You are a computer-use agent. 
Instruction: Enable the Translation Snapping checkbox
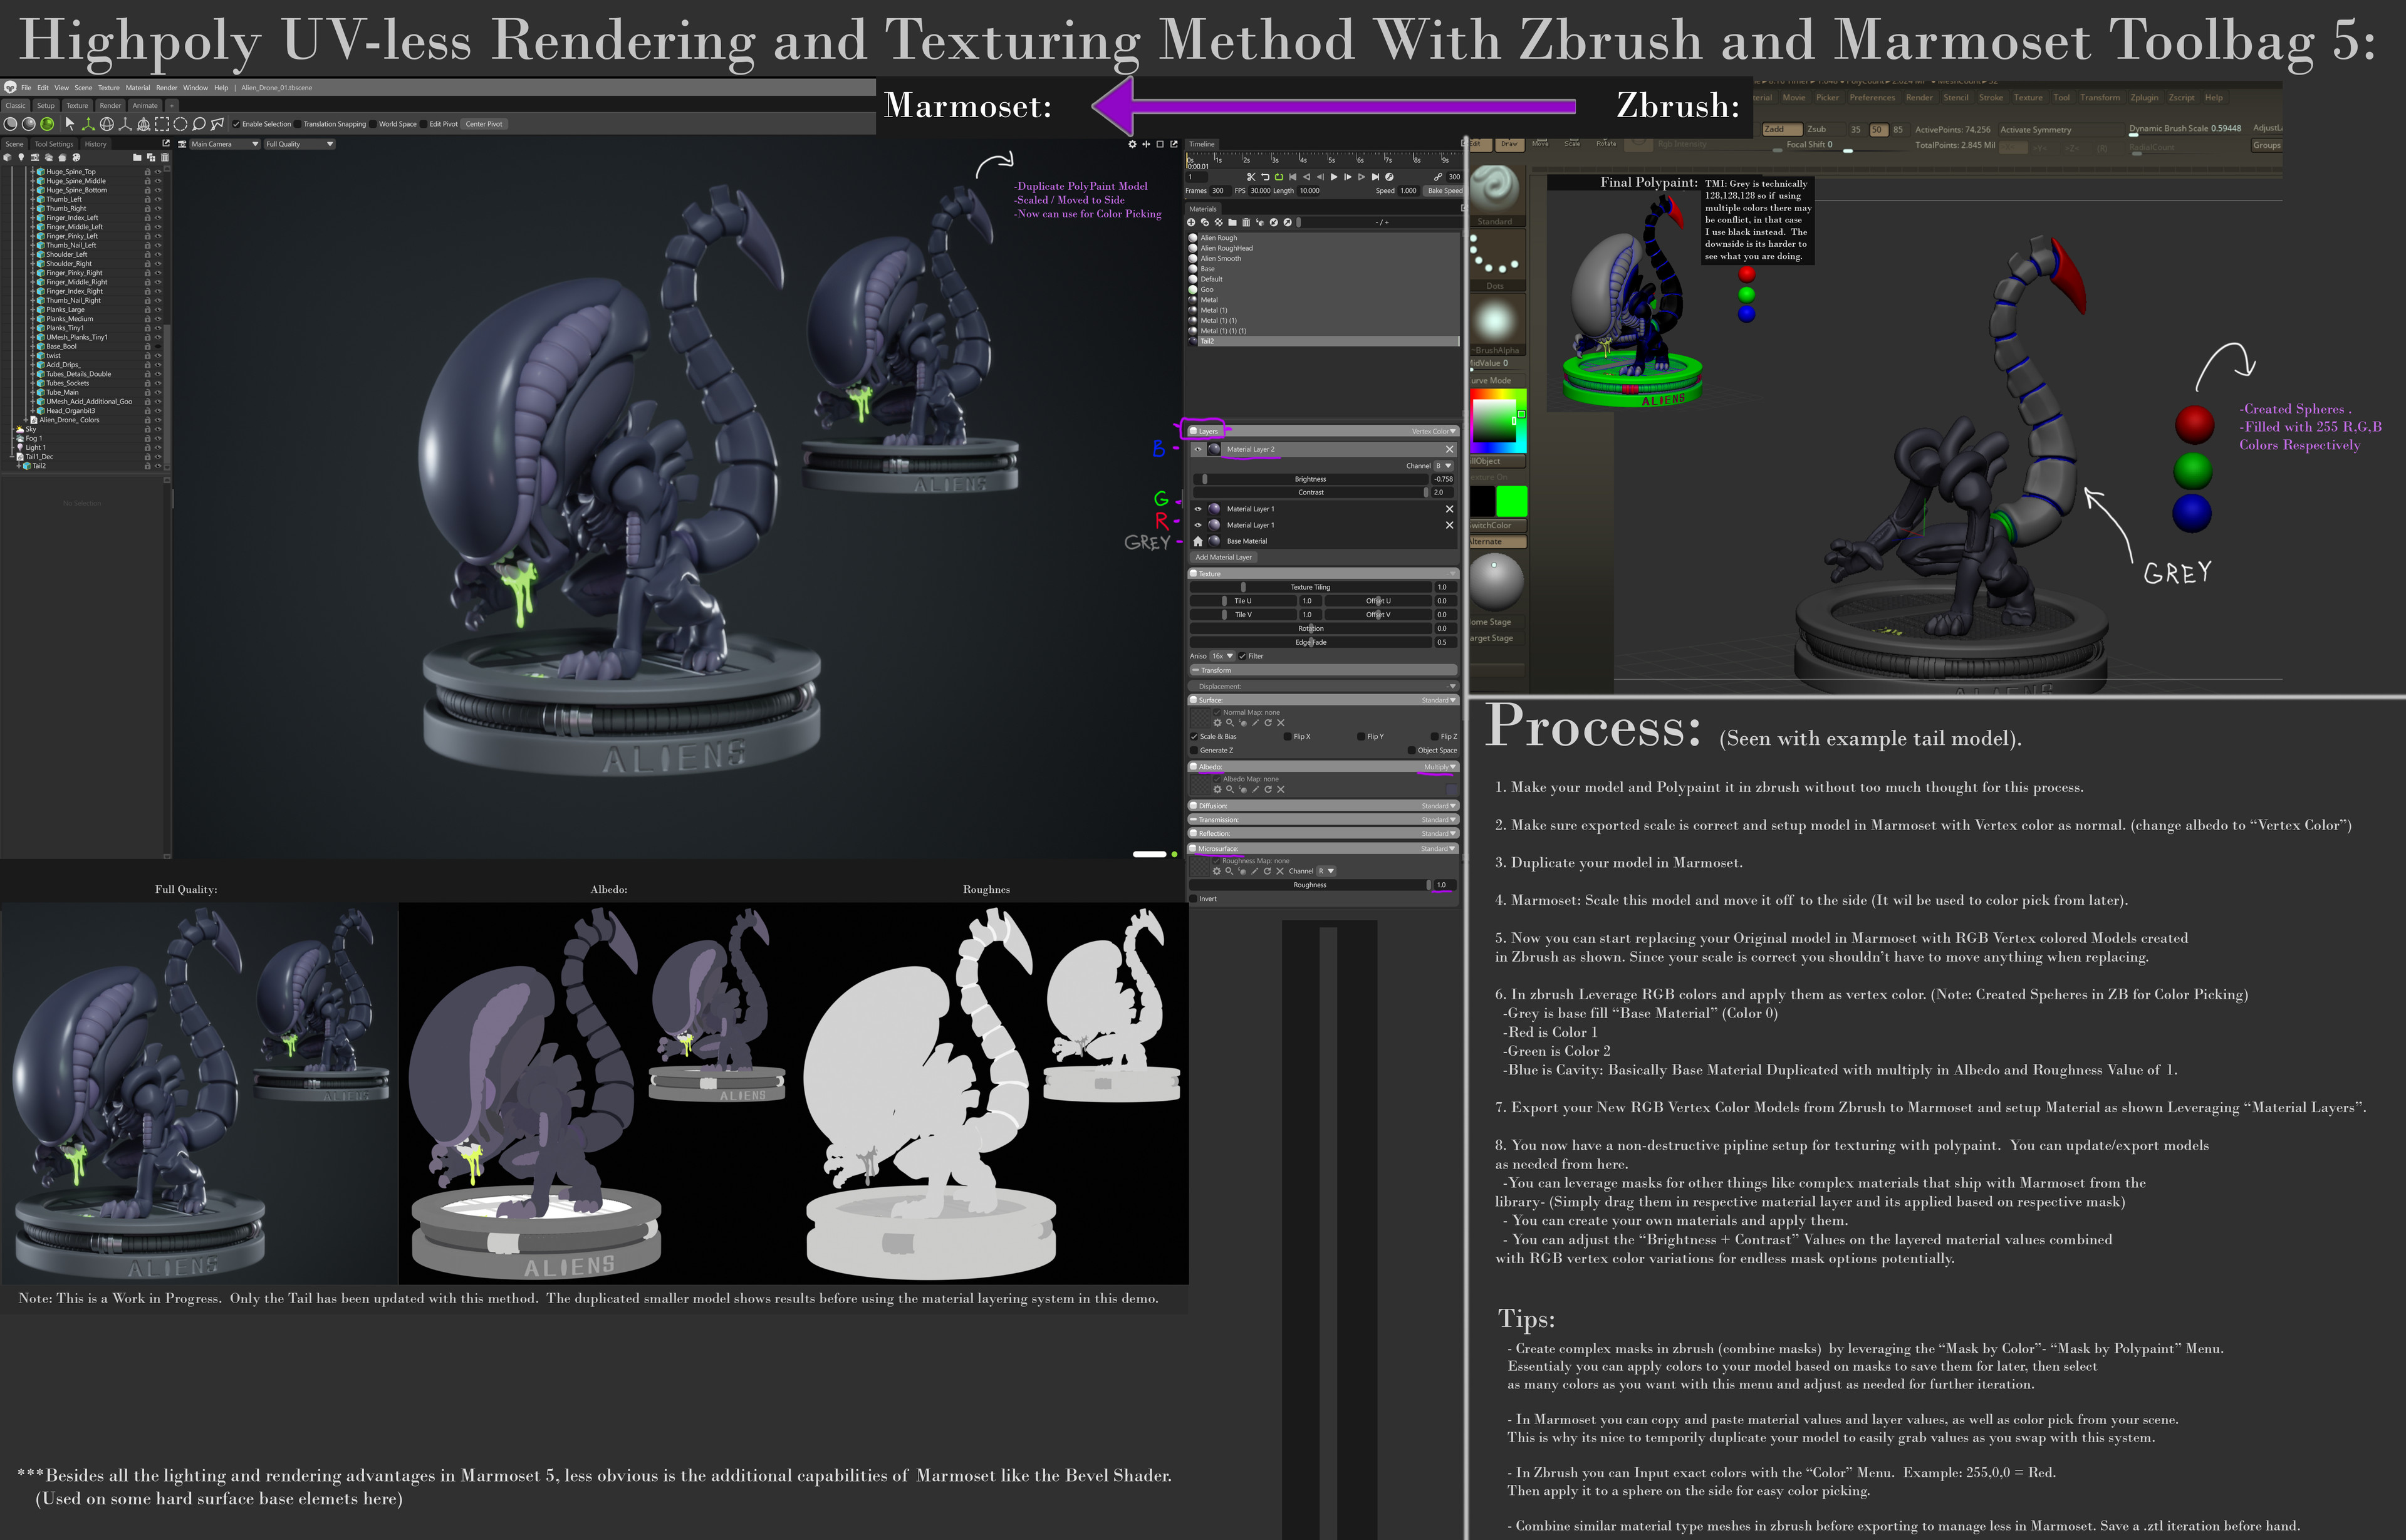pos(299,124)
